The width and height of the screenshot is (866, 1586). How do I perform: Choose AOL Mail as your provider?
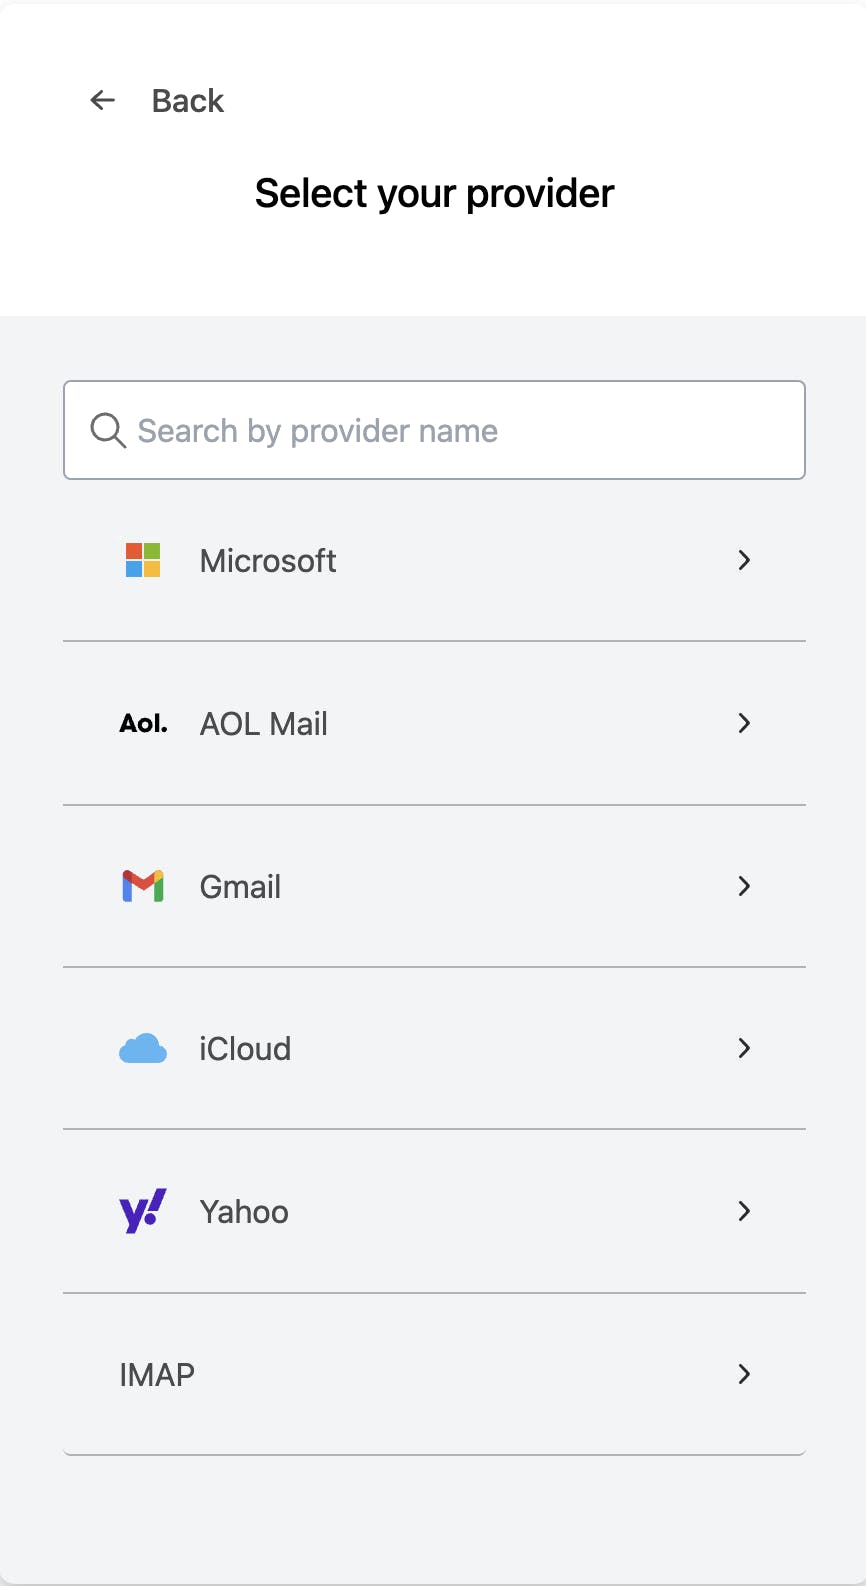pyautogui.click(x=264, y=724)
